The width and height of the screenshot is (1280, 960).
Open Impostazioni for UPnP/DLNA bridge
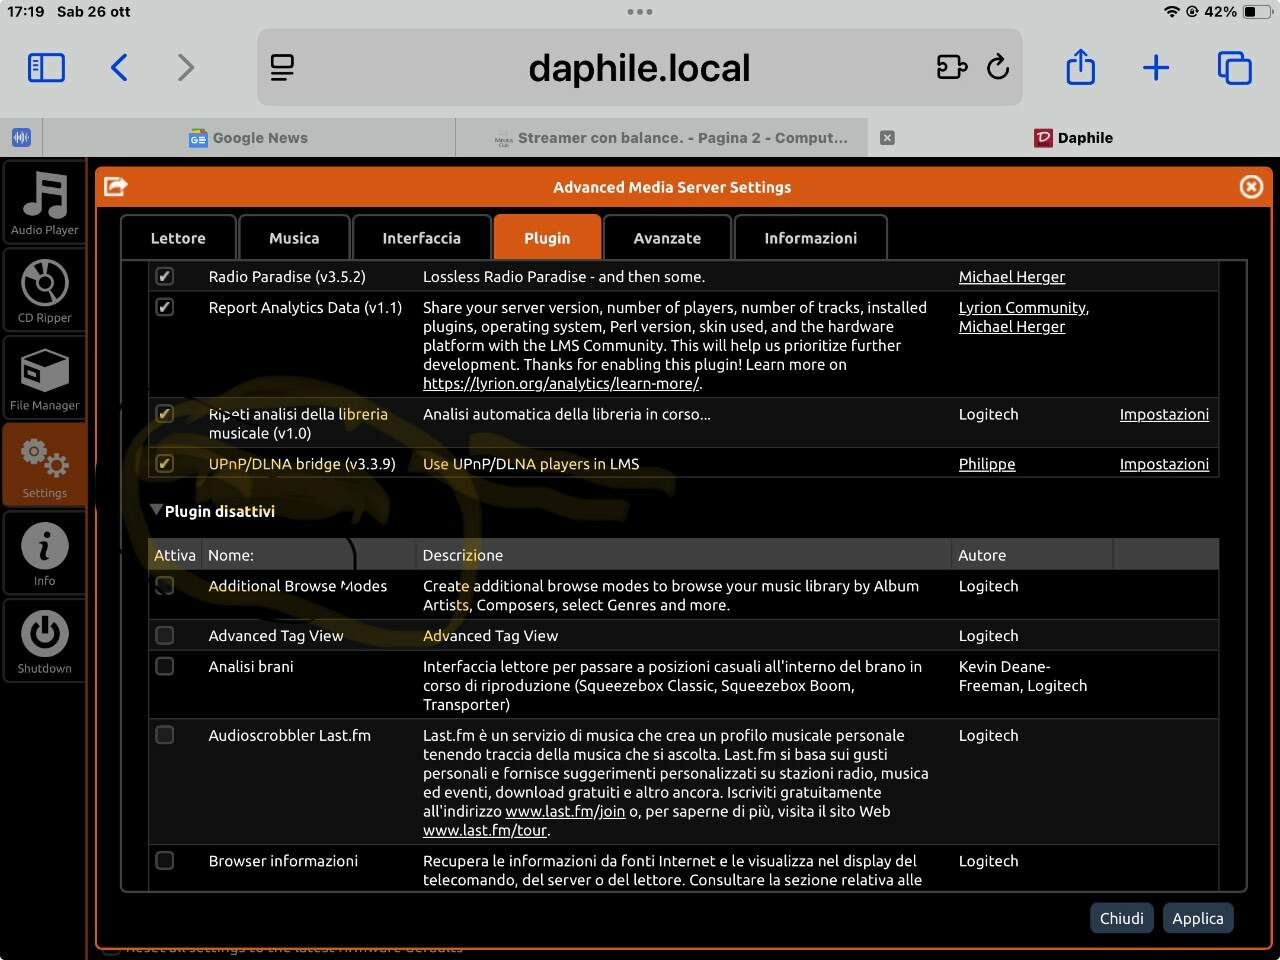pos(1164,463)
